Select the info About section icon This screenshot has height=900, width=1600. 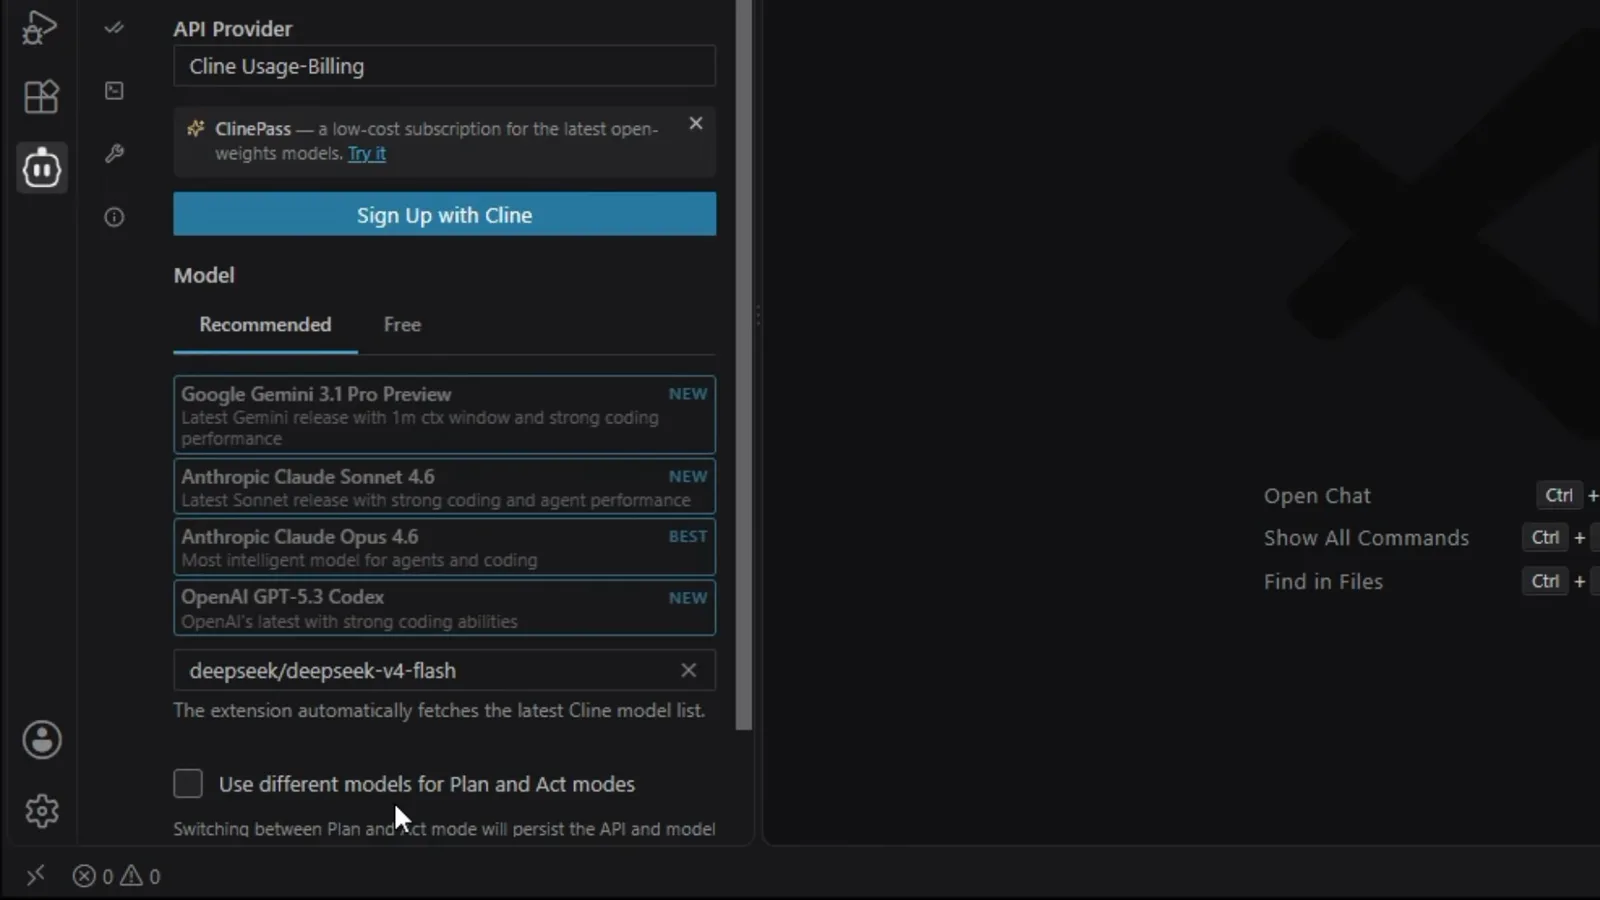click(x=114, y=217)
